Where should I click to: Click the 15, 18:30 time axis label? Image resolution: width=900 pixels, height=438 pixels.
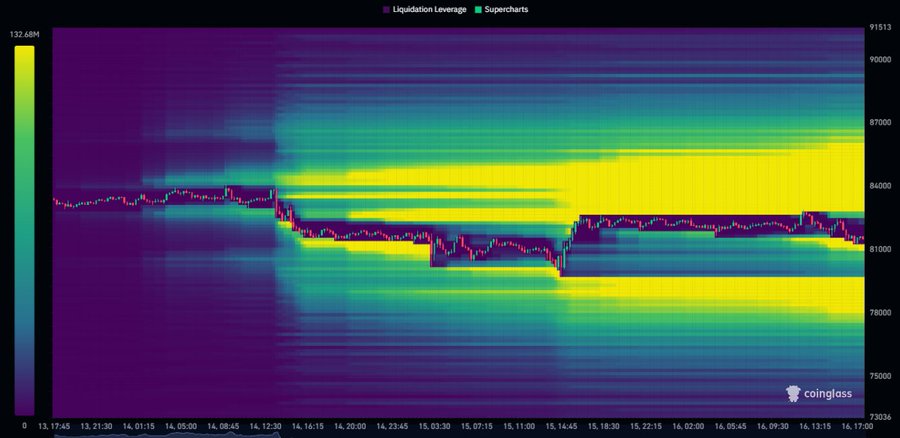(603, 427)
